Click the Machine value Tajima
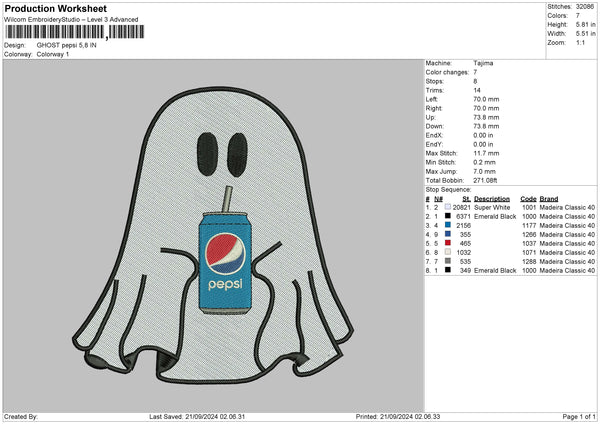The image size is (600, 424). tap(483, 63)
